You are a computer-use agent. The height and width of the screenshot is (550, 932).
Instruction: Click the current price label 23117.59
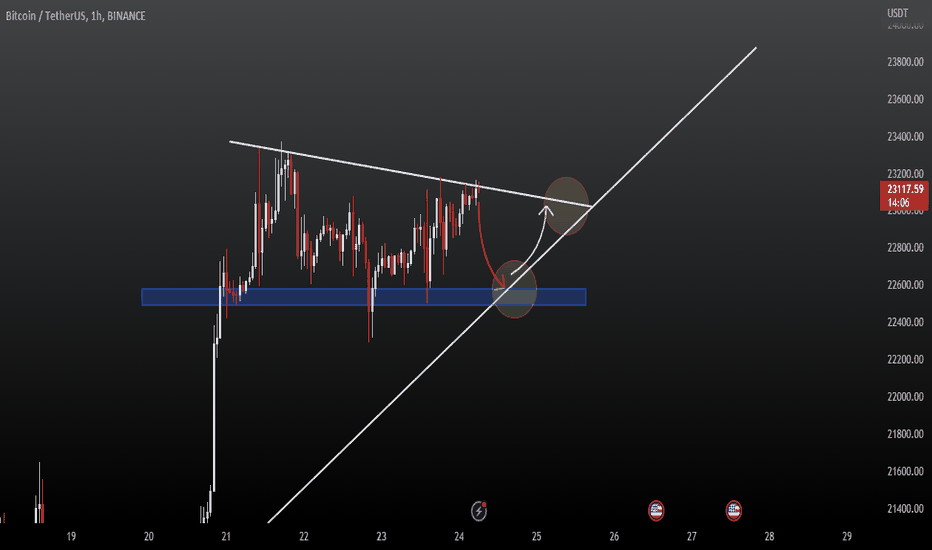click(x=905, y=189)
